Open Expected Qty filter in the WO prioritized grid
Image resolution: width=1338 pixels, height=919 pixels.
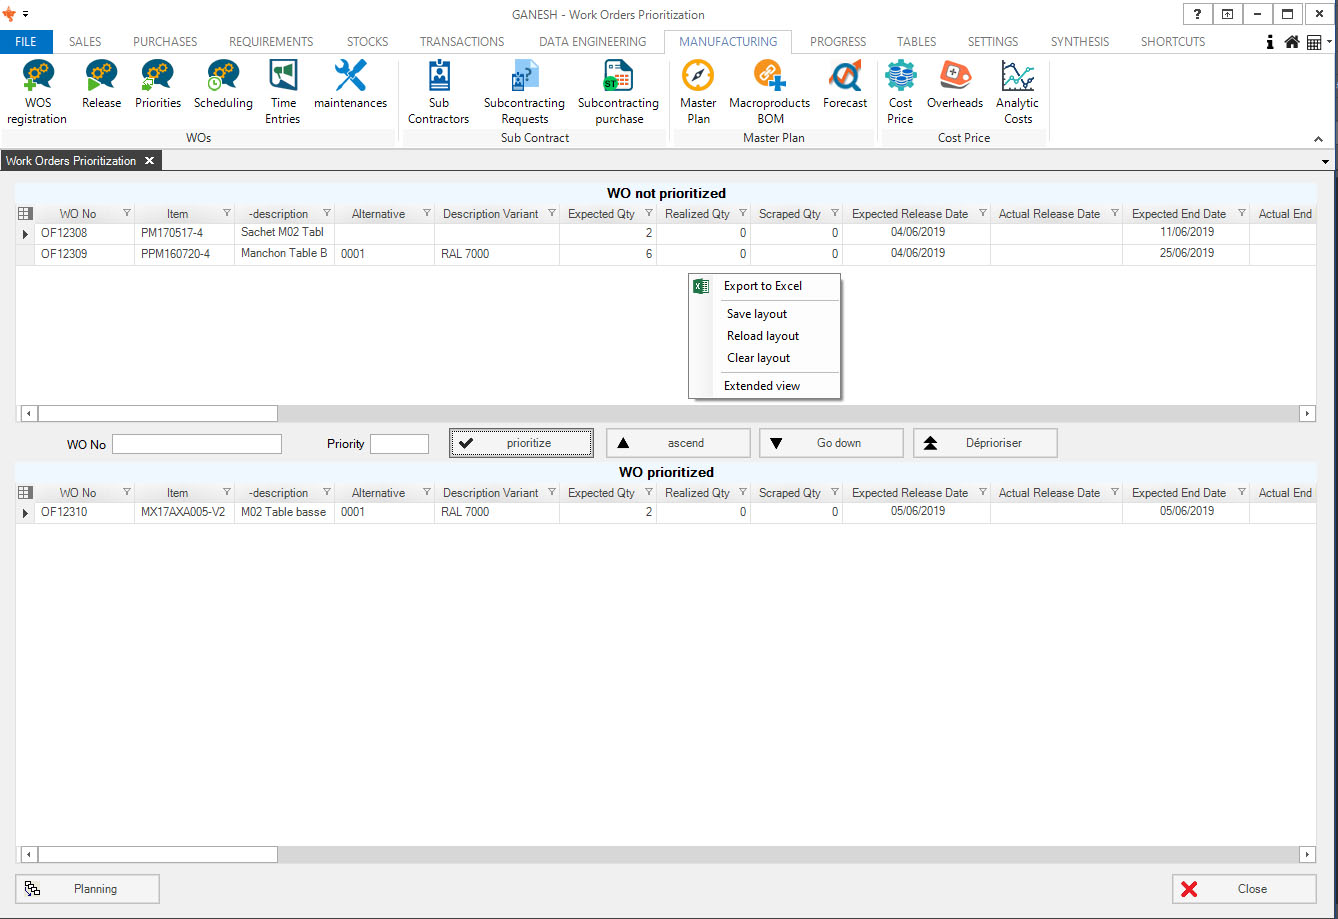[x=649, y=493]
